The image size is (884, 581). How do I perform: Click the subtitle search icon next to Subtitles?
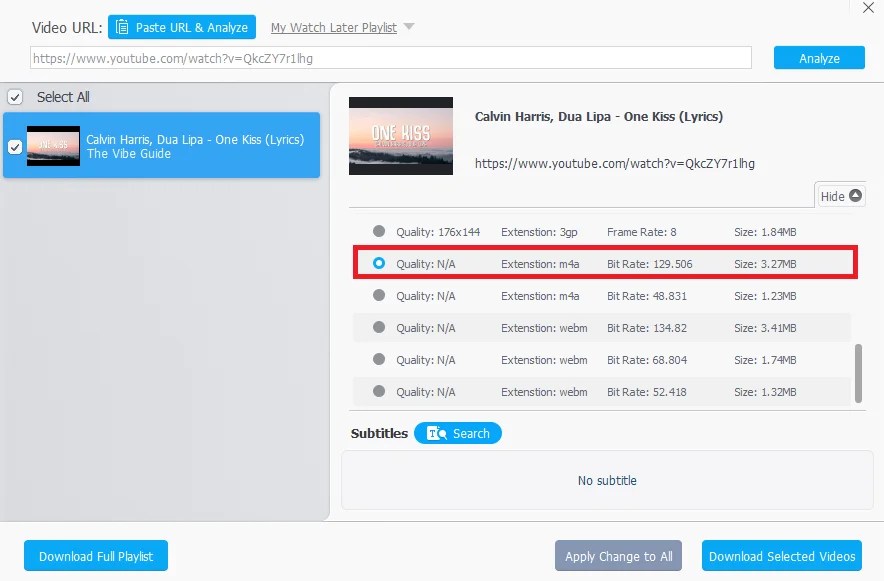[x=437, y=433]
